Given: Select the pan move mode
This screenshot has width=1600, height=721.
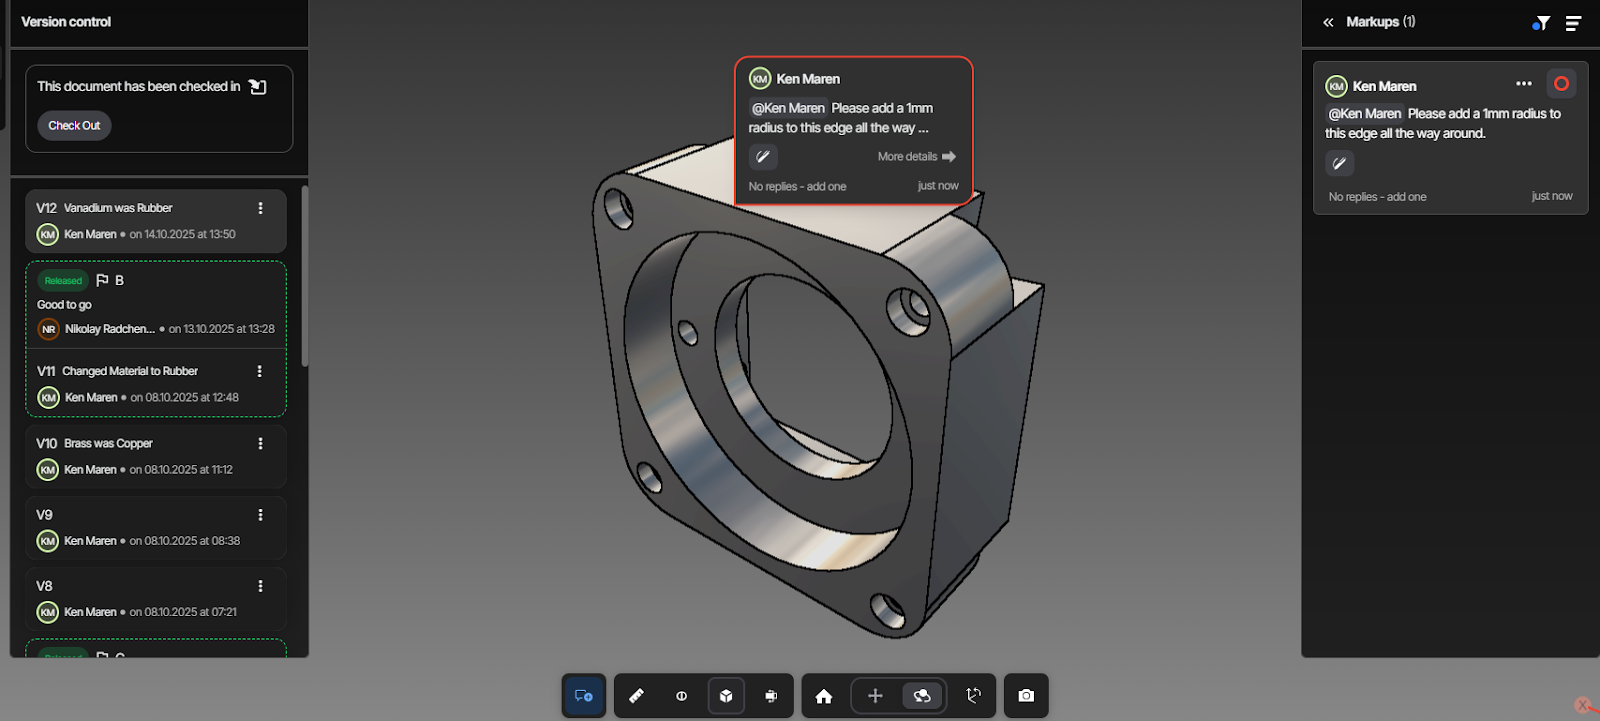Looking at the screenshot, I should point(875,695).
